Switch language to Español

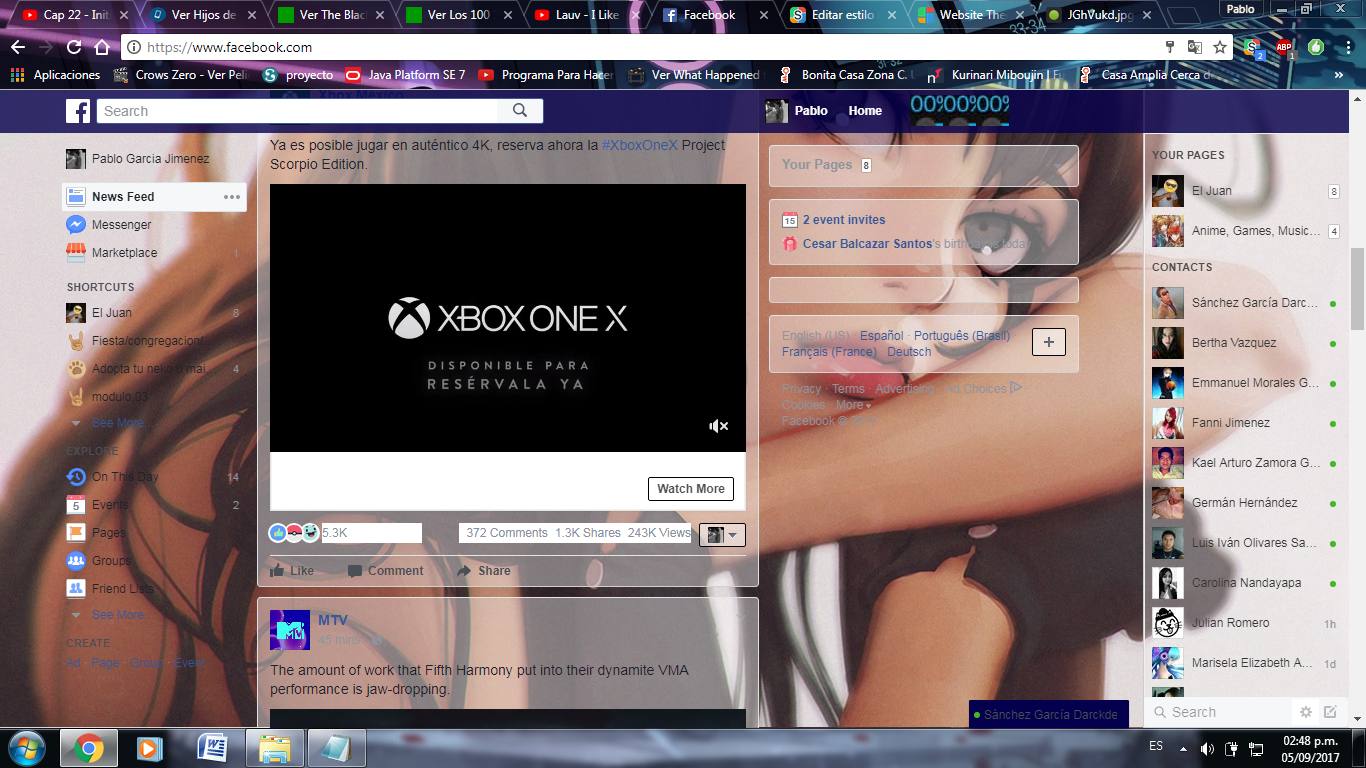881,336
